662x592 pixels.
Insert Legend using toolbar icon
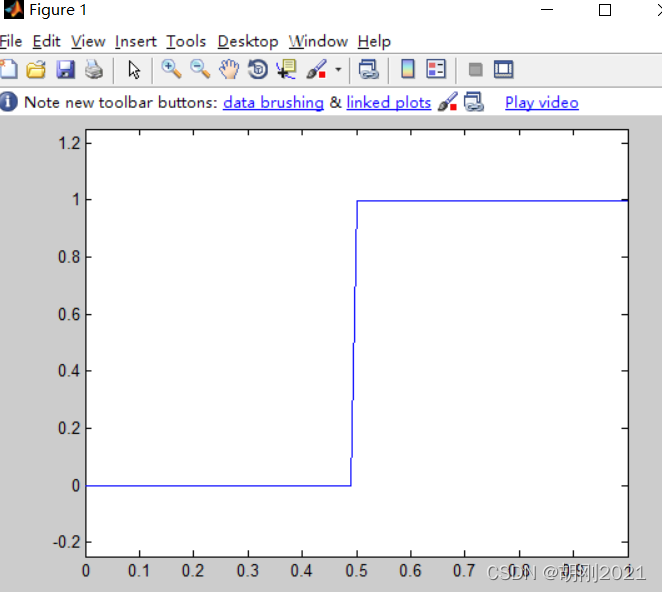pyautogui.click(x=436, y=69)
